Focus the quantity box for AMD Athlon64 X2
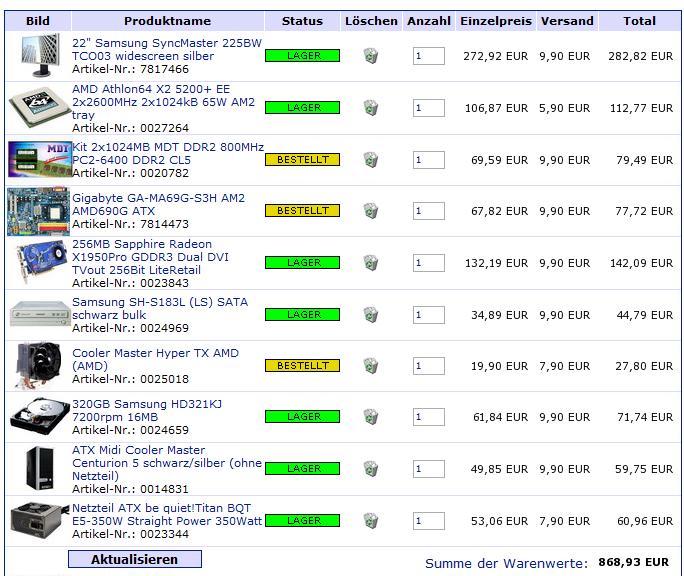The image size is (684, 576). (429, 108)
